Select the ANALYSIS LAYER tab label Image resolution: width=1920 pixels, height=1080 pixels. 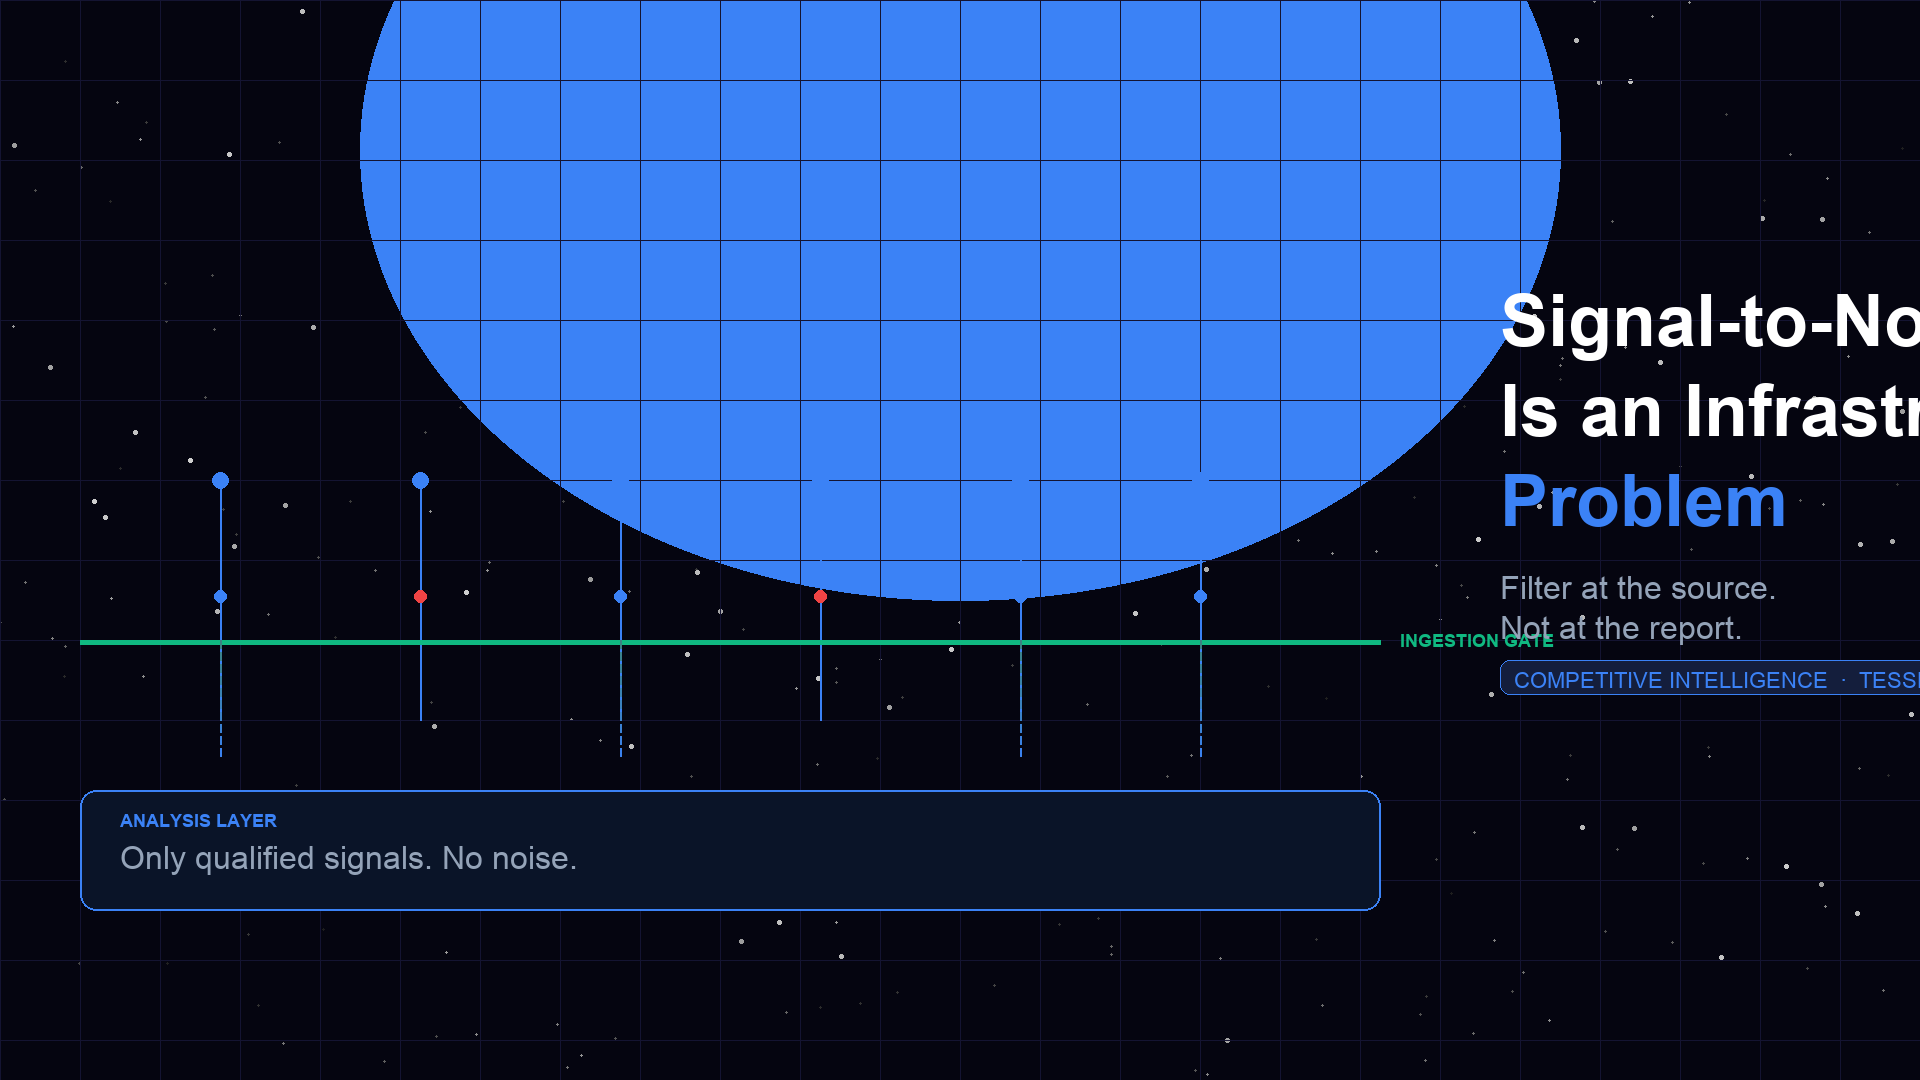click(x=197, y=821)
